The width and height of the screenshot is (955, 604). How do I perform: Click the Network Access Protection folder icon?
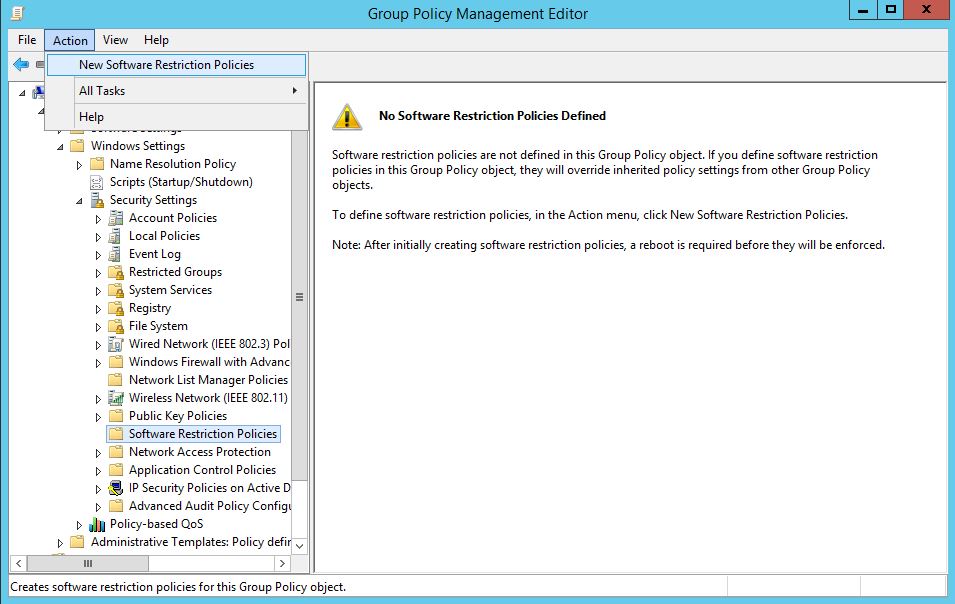(116, 452)
